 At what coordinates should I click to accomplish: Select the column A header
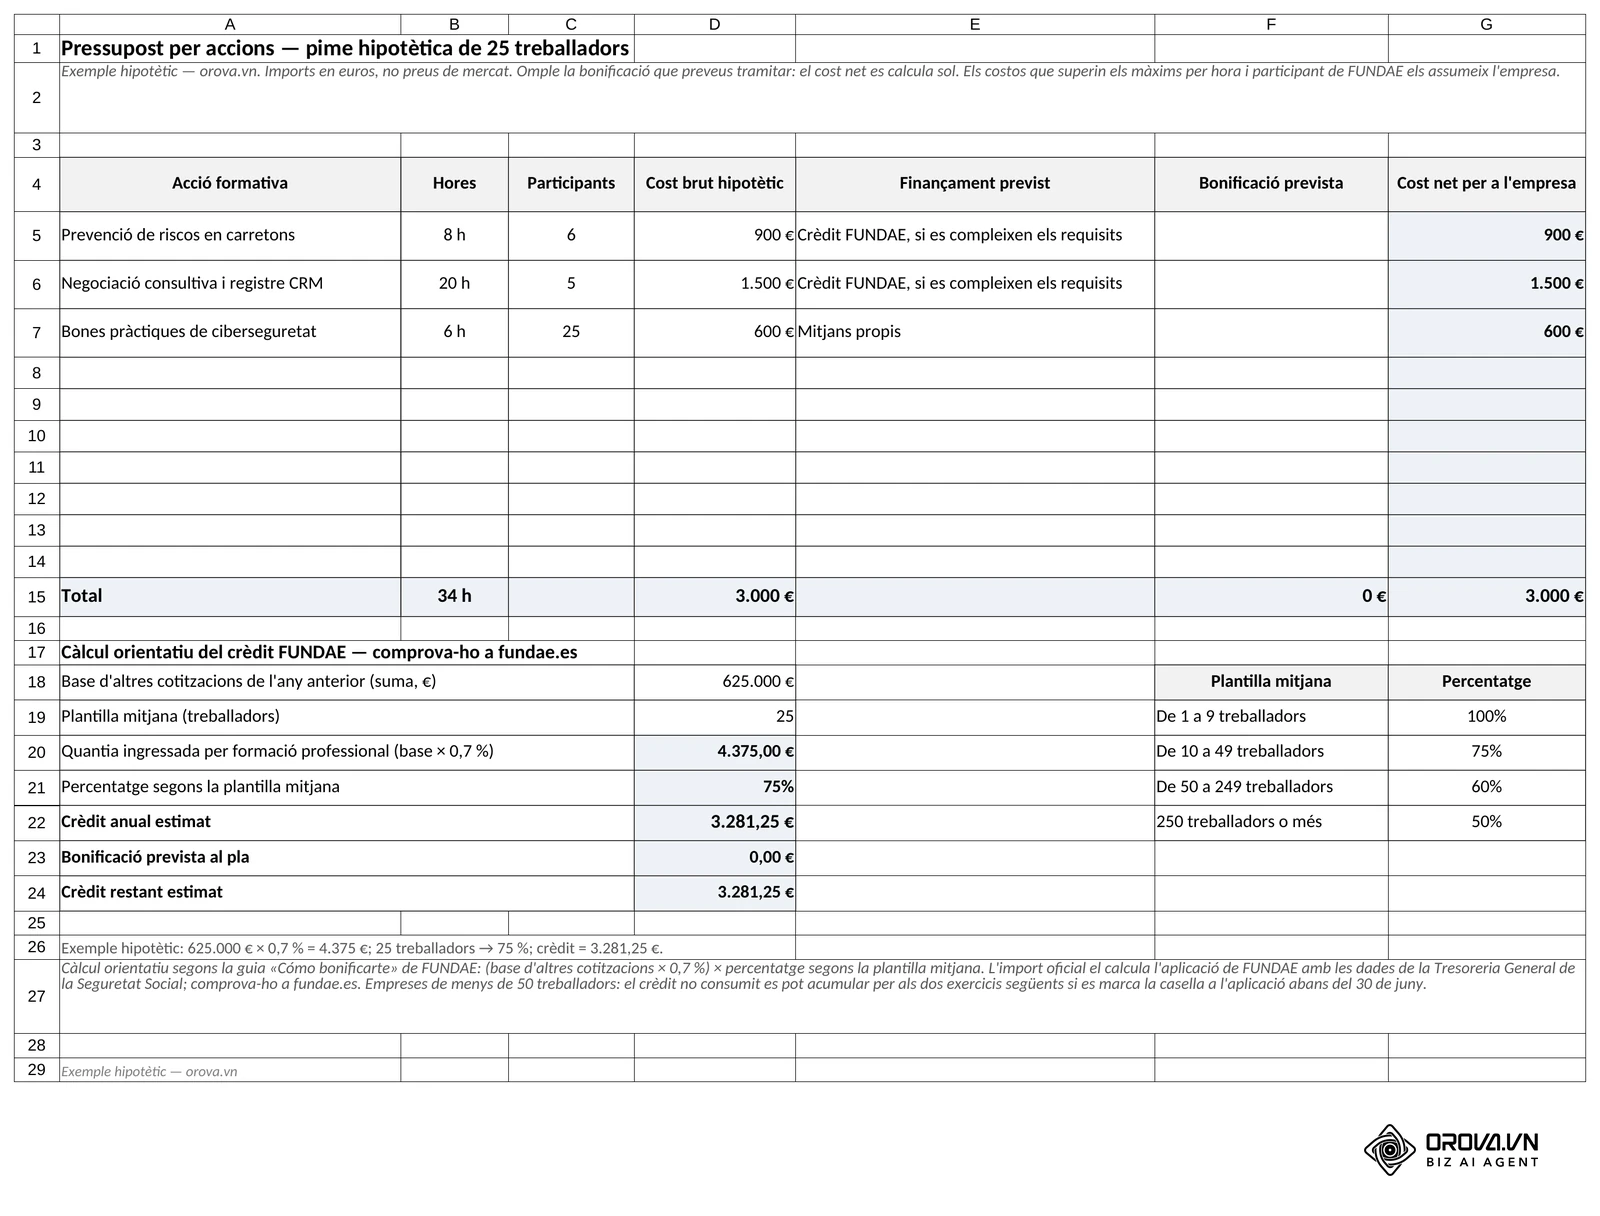pos(230,24)
